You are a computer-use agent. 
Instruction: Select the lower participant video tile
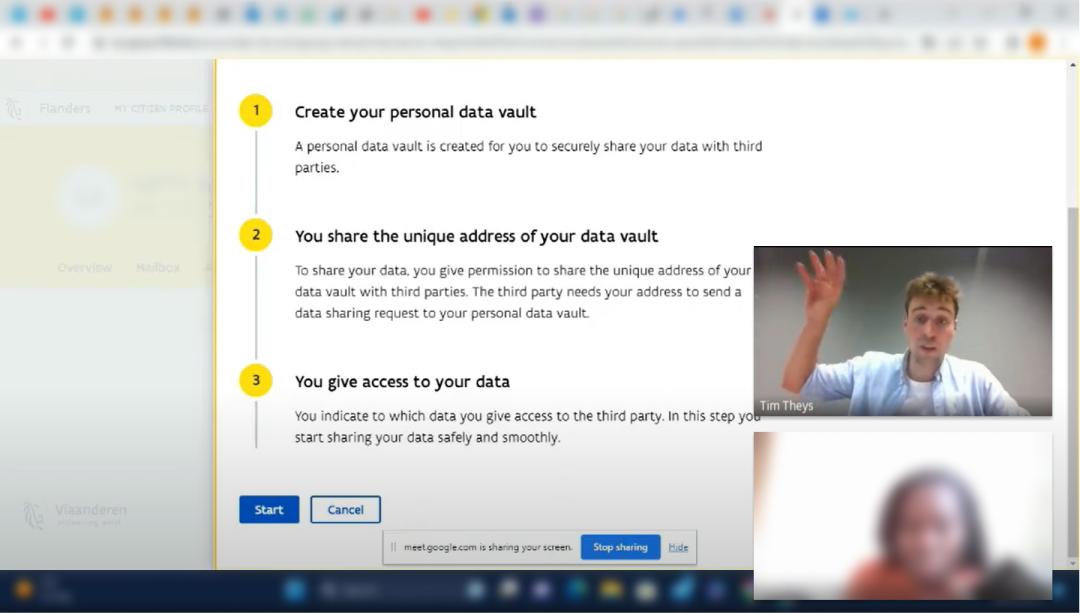pyautogui.click(x=902, y=515)
